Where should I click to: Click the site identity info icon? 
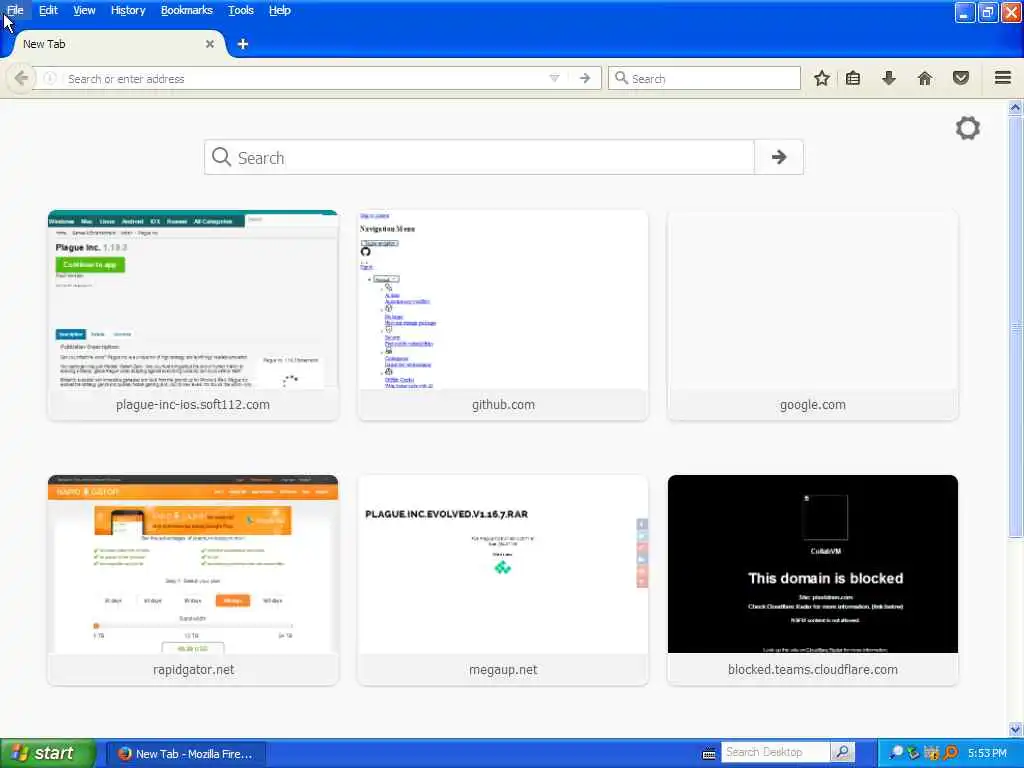(x=50, y=78)
